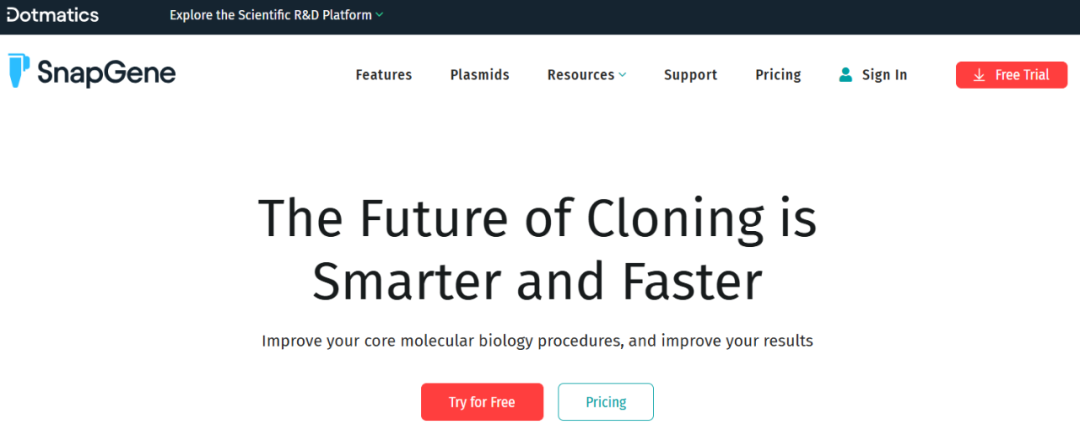Click the outlined Pricing button below headline
The image size is (1080, 430).
(x=606, y=402)
